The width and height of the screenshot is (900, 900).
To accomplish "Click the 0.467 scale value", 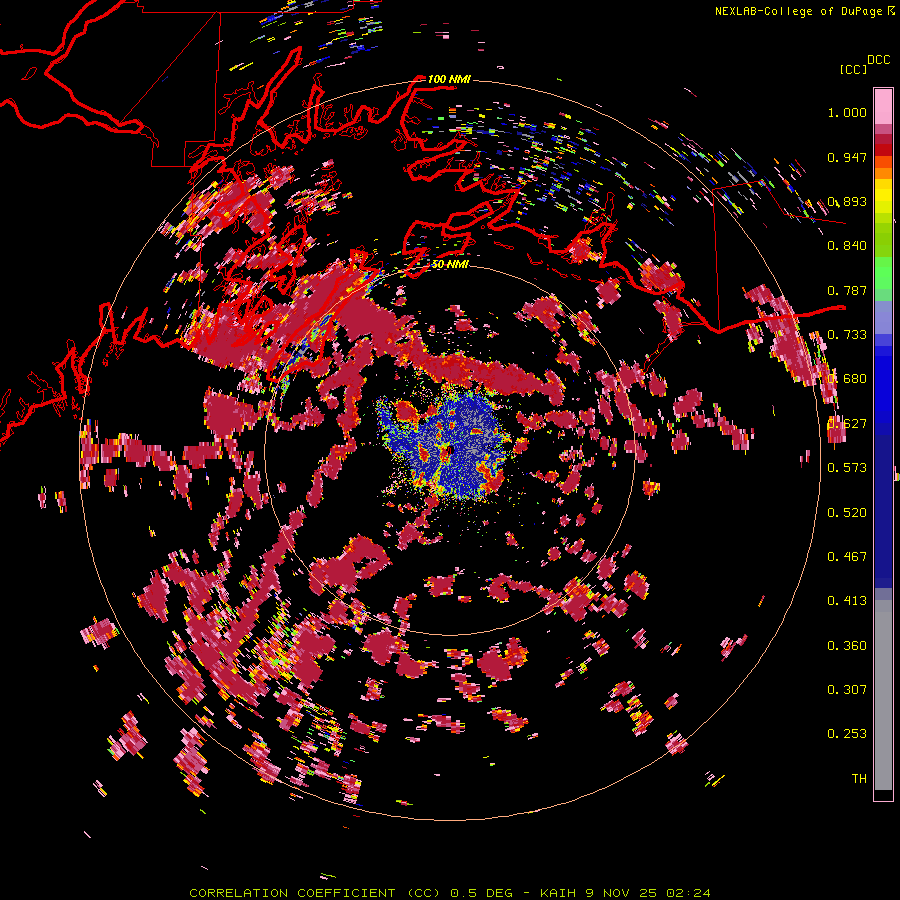I will (x=847, y=557).
